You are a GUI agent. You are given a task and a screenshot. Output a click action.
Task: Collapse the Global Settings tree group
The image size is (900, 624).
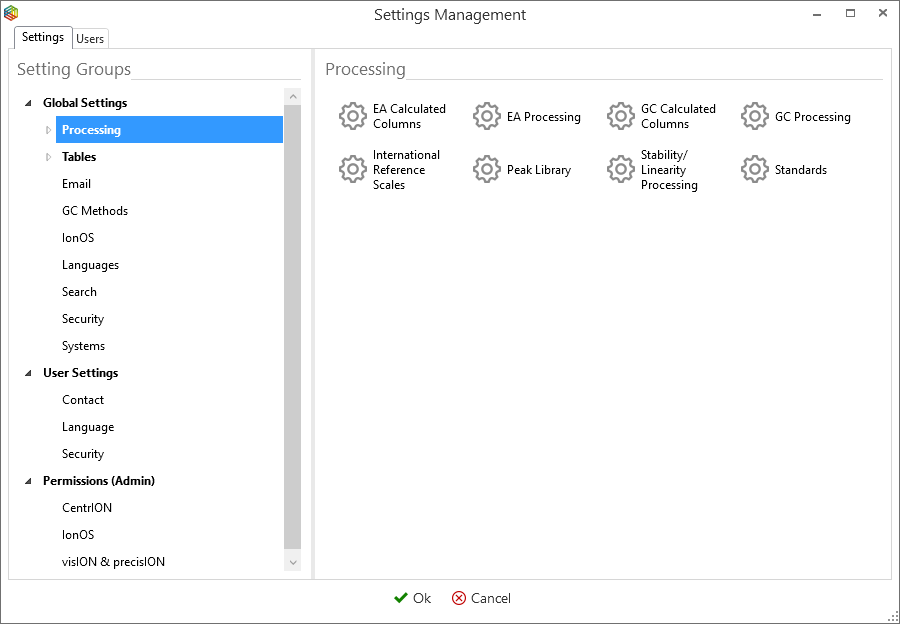(29, 103)
